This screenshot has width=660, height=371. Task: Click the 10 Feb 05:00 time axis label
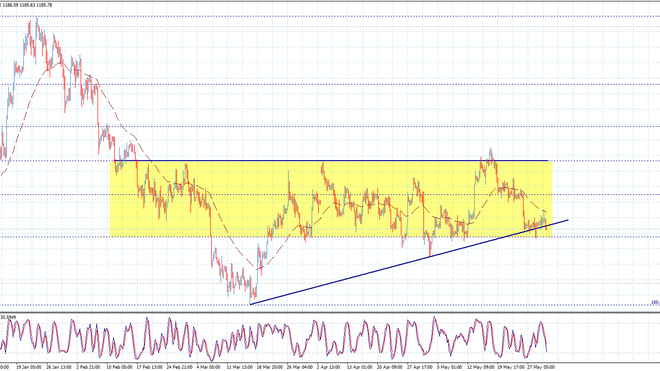[119, 367]
